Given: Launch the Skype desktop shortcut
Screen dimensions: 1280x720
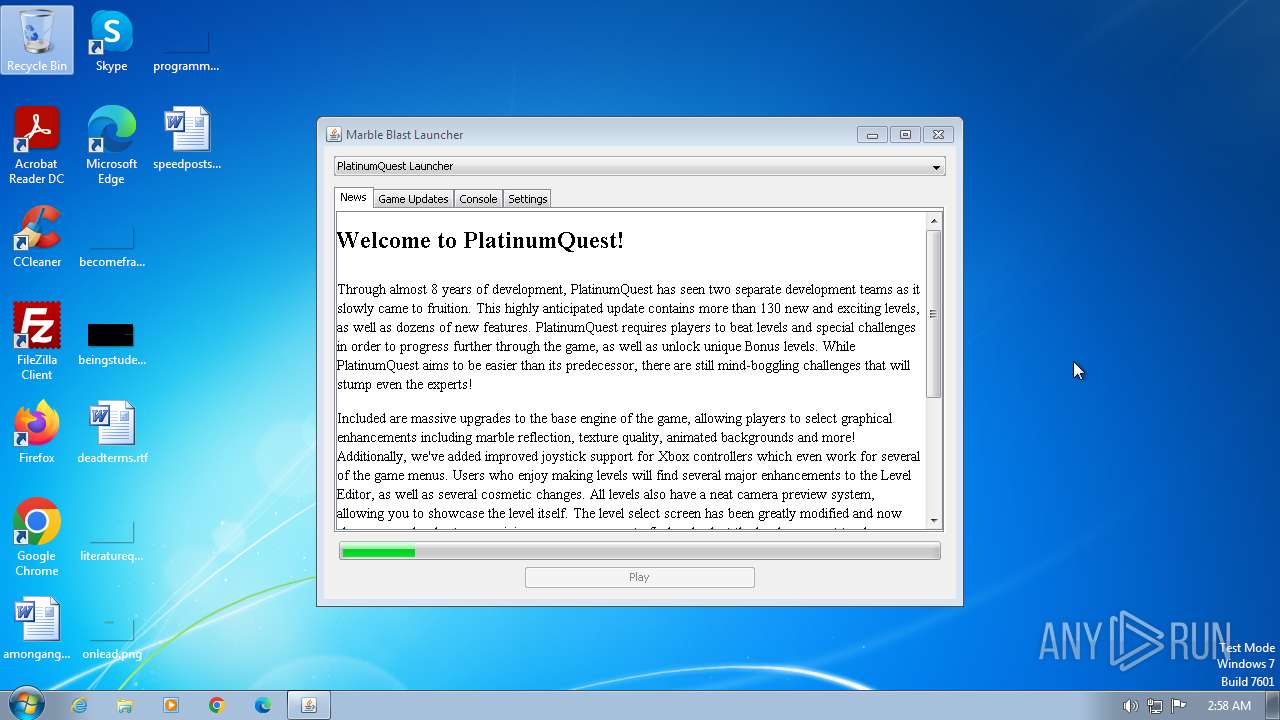Looking at the screenshot, I should click(111, 40).
